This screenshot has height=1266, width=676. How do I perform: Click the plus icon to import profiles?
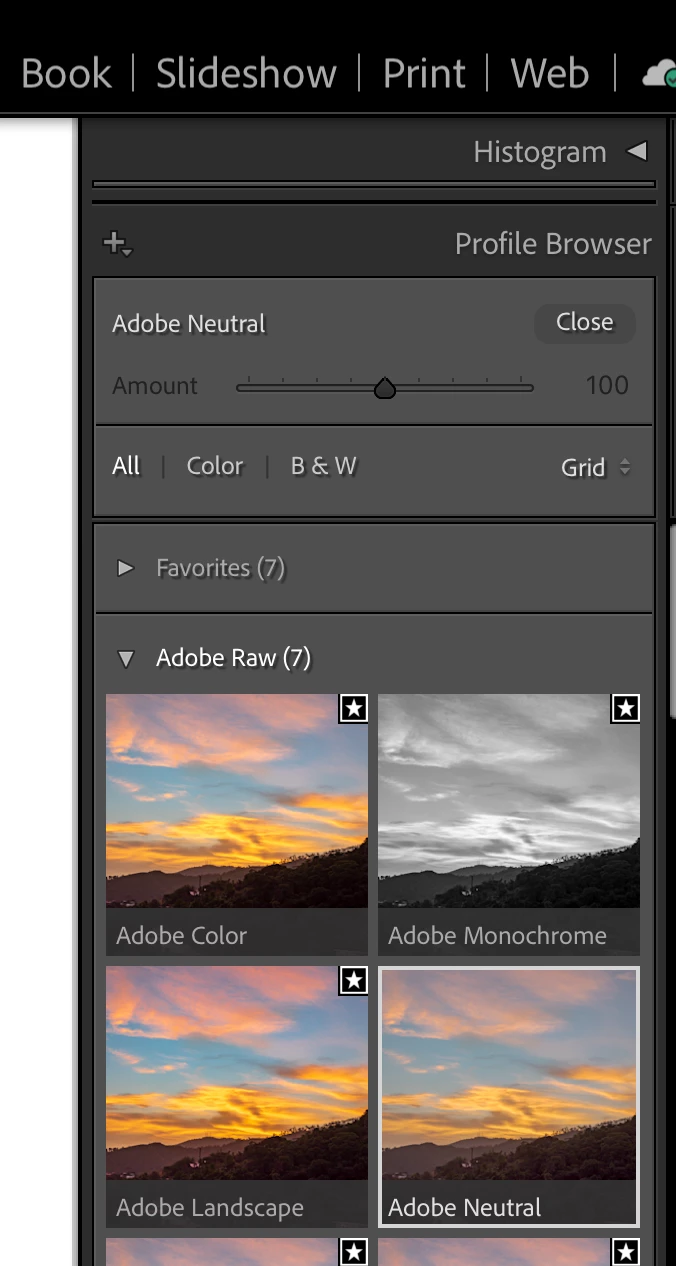tap(117, 243)
